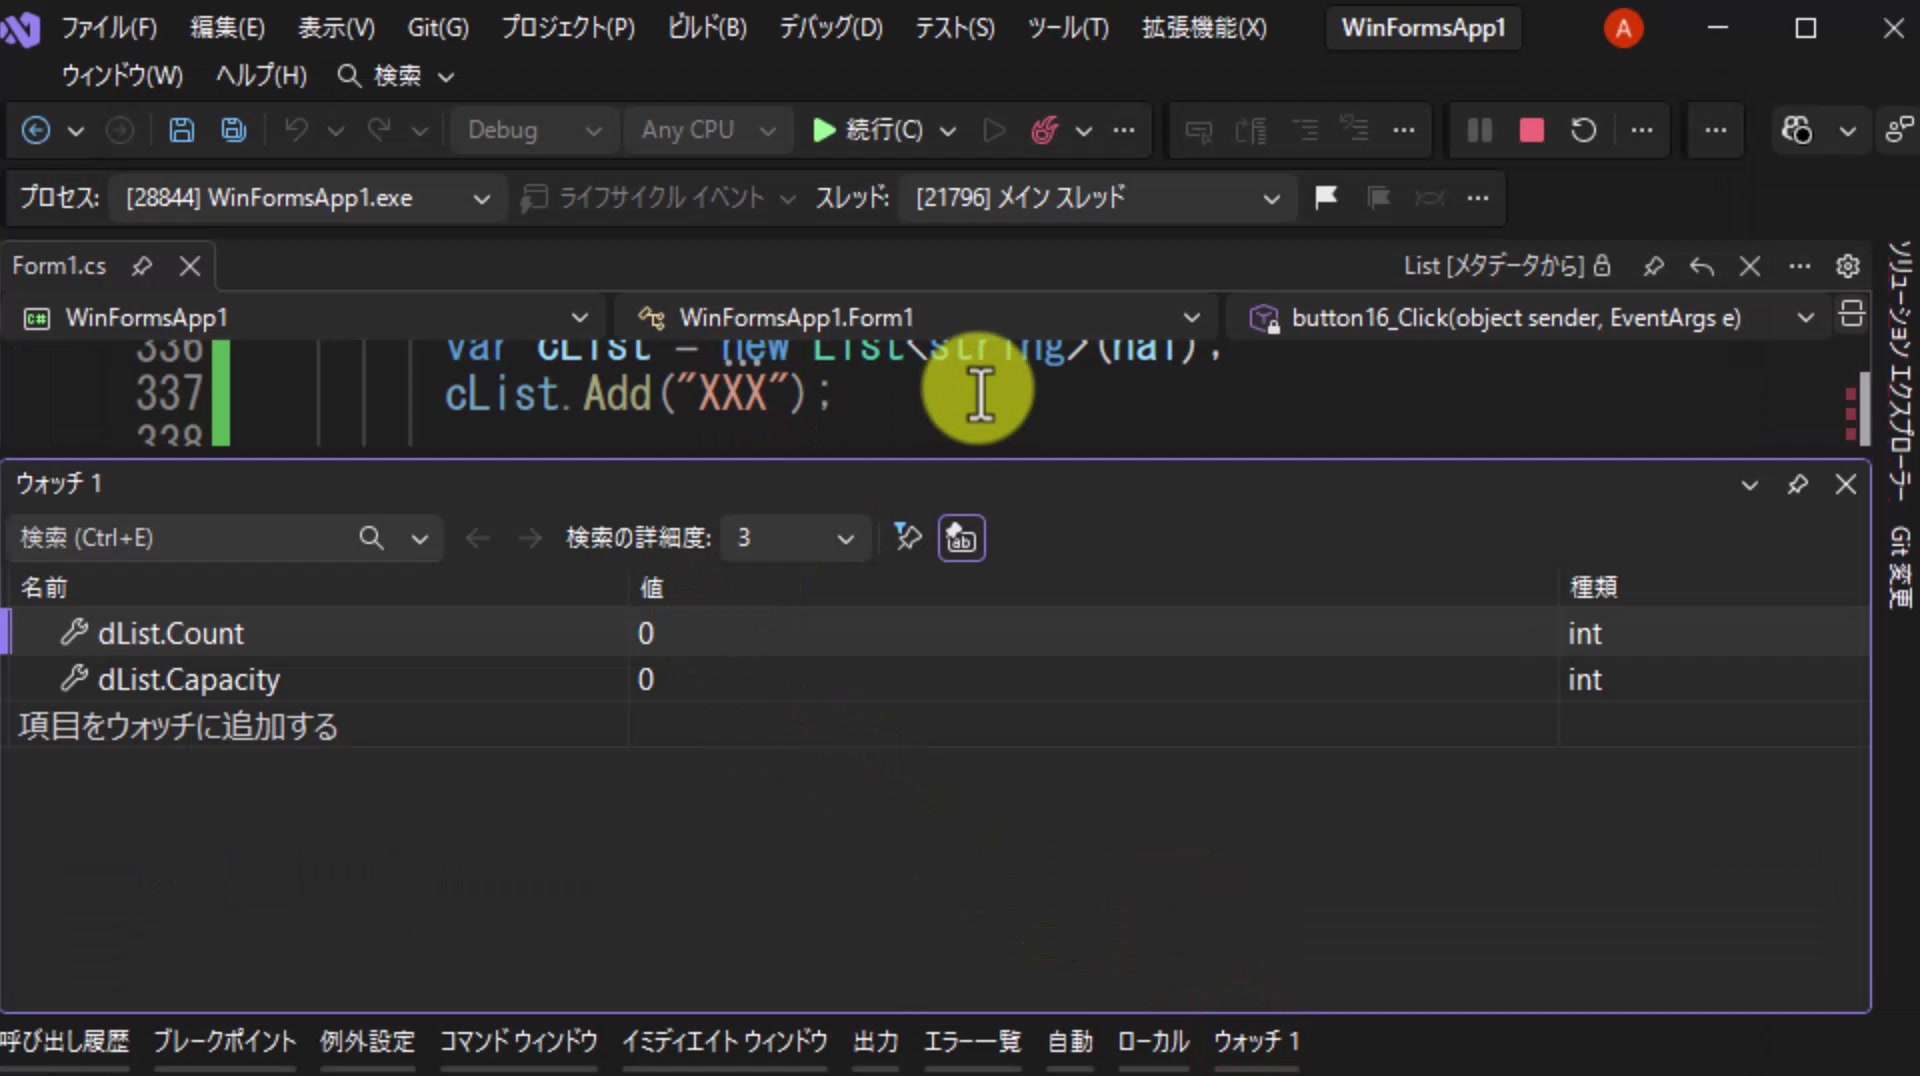Open the process WinFormsApp1.exe dropdown

(x=306, y=198)
